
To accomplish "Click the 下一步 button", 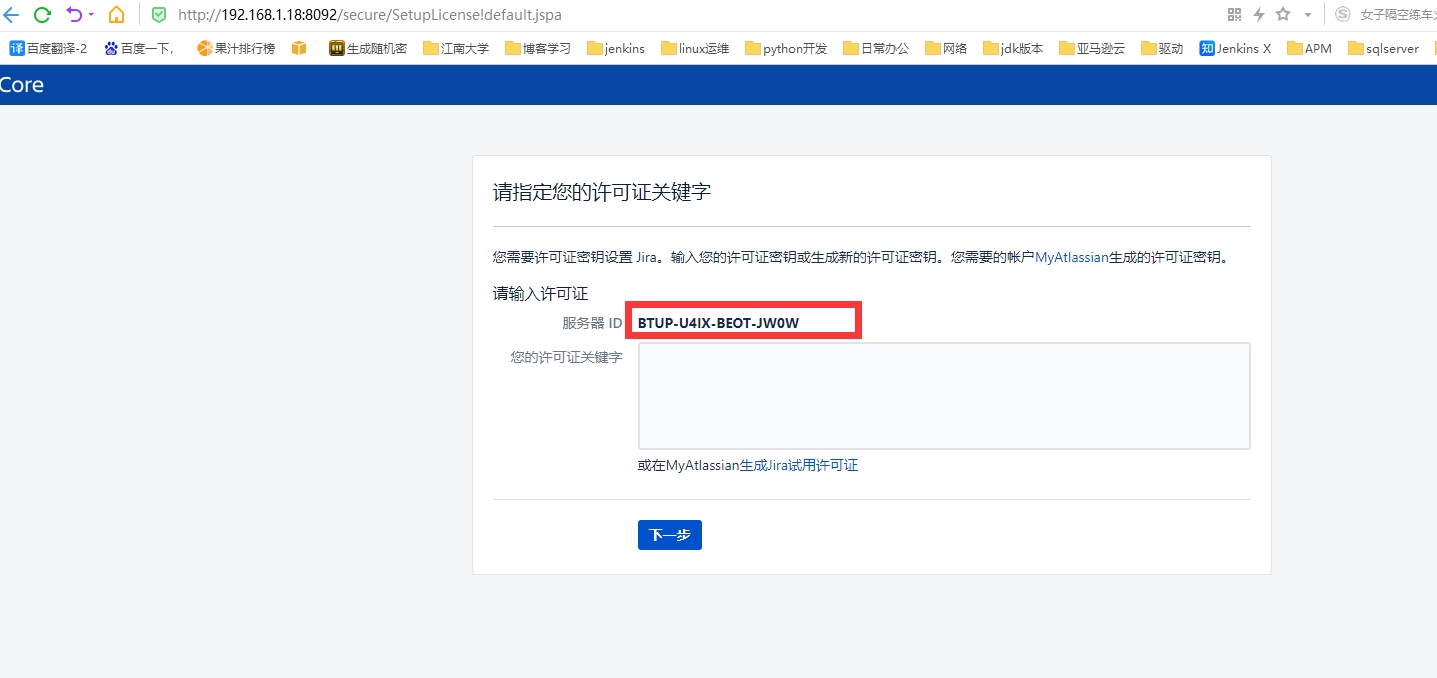I will click(670, 535).
